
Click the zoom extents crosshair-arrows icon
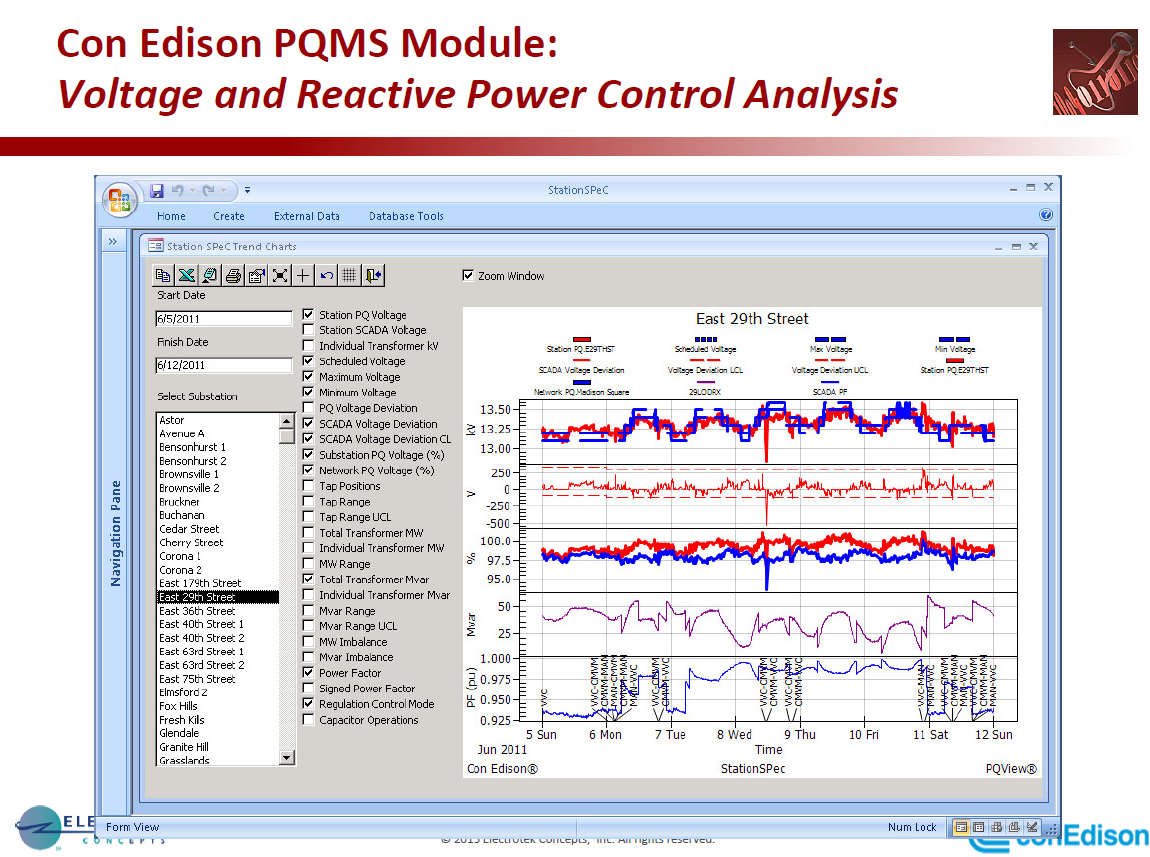[x=280, y=275]
